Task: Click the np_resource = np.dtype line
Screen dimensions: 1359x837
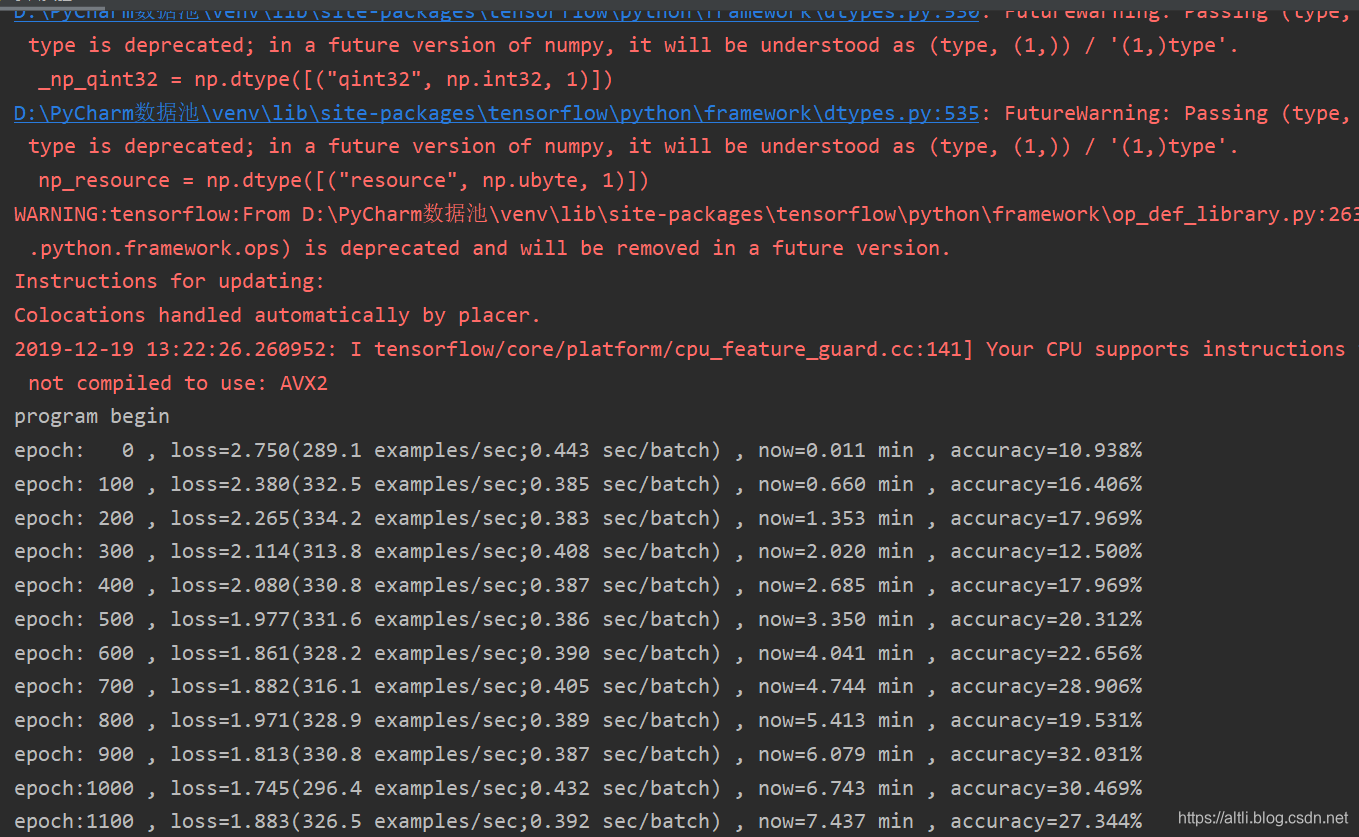Action: point(344,180)
